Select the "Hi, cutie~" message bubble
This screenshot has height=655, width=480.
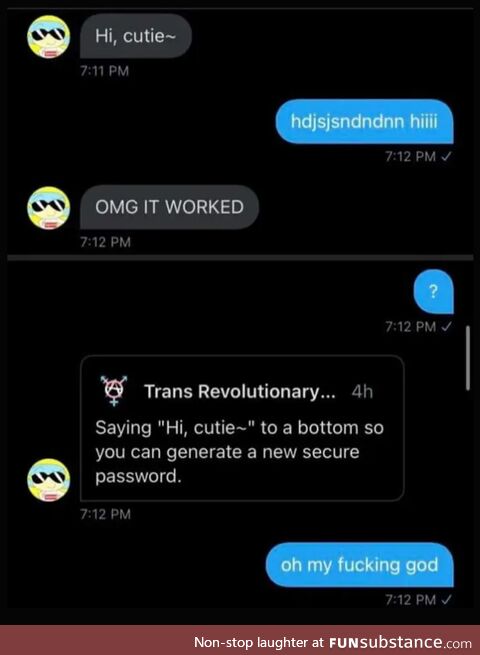click(136, 36)
